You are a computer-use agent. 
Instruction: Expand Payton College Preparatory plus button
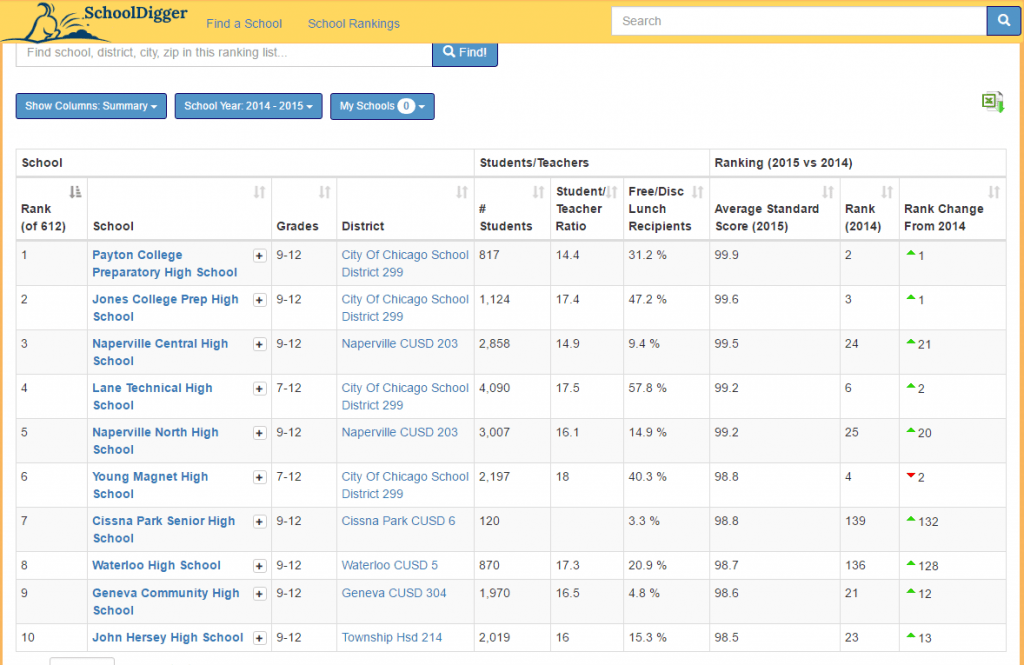[x=259, y=256]
